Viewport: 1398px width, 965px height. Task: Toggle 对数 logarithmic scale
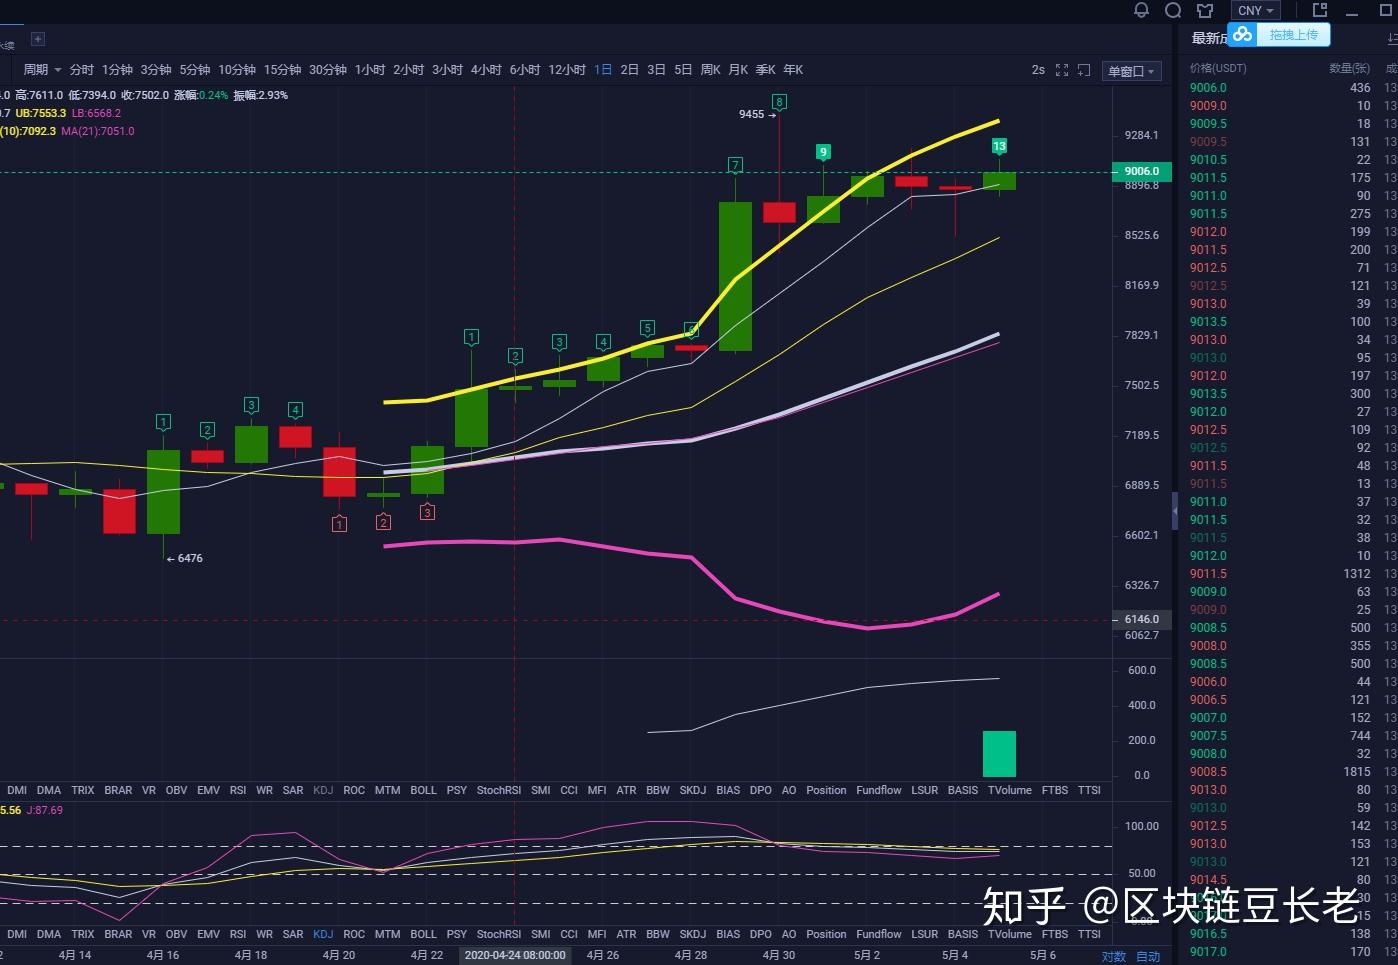(x=1113, y=957)
